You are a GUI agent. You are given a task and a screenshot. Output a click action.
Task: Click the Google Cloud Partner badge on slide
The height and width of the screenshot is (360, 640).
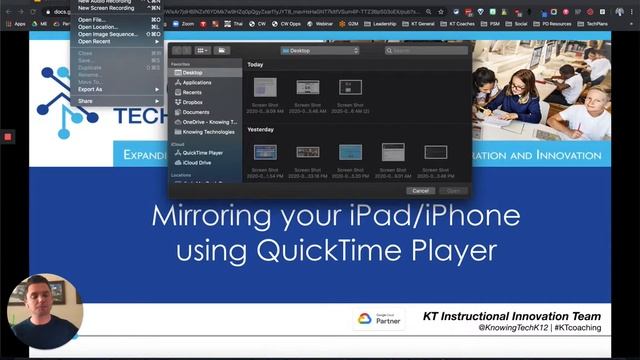coord(379,318)
